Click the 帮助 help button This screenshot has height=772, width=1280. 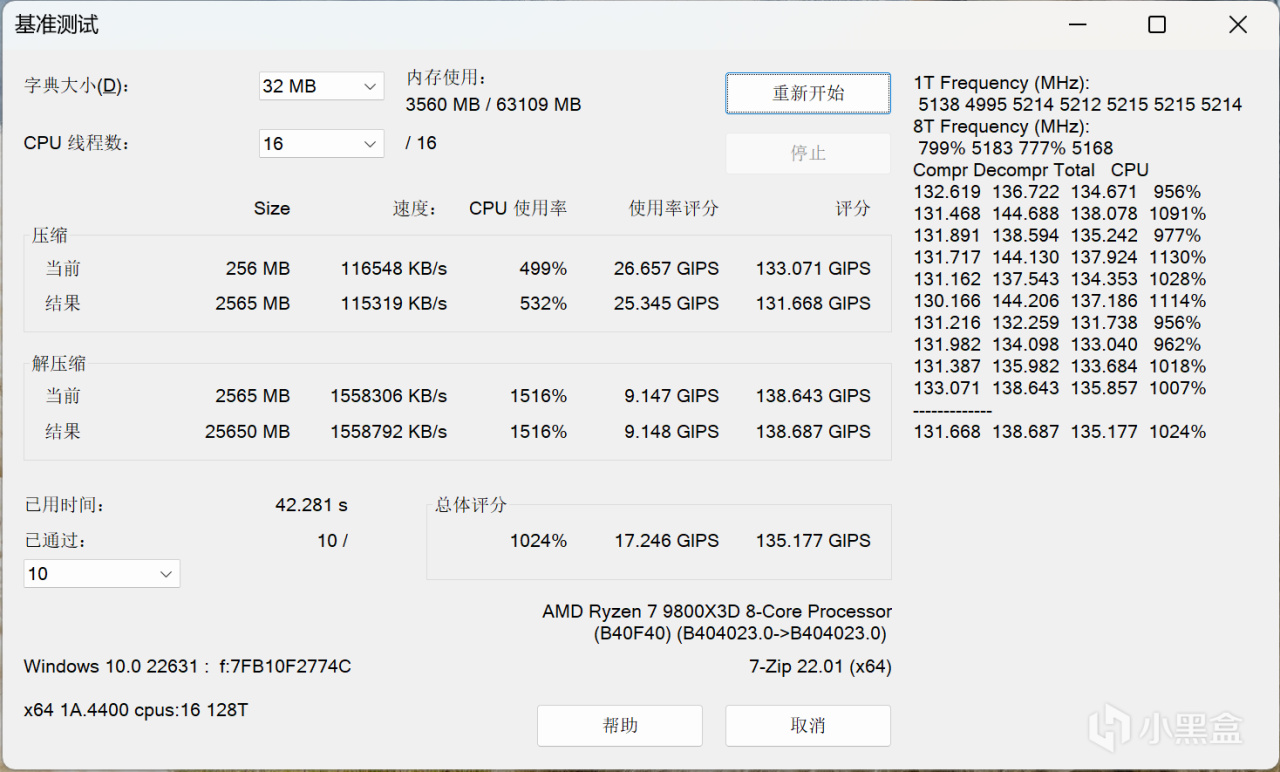pyautogui.click(x=620, y=726)
